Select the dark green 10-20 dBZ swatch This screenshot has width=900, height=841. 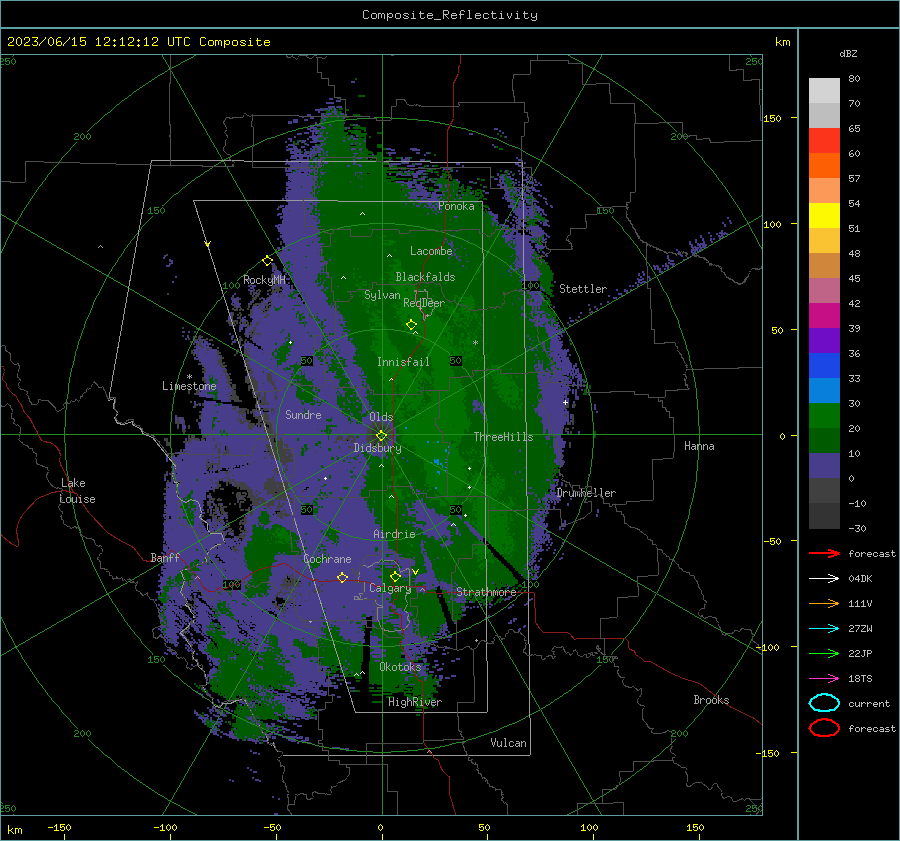[x=824, y=441]
